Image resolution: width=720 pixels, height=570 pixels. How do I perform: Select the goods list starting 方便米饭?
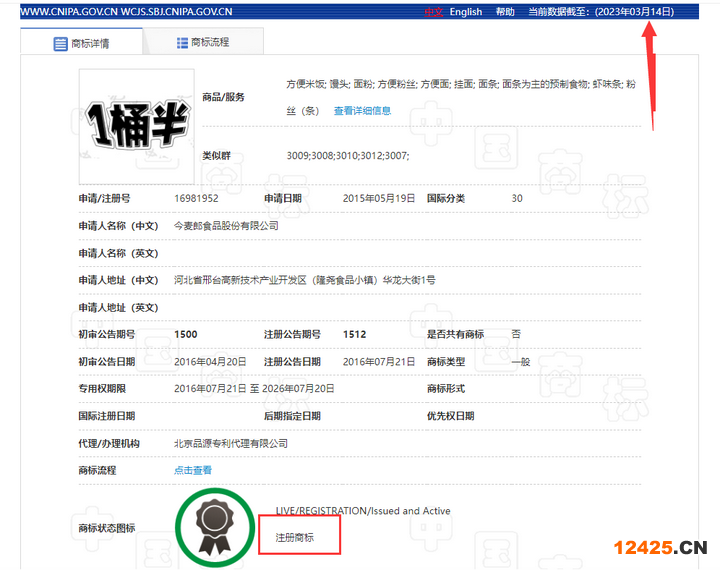coord(461,97)
